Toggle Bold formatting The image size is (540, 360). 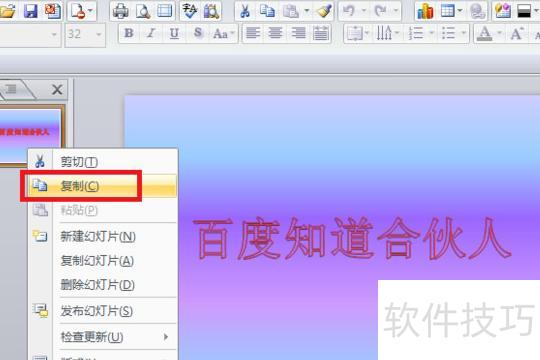(x=129, y=33)
